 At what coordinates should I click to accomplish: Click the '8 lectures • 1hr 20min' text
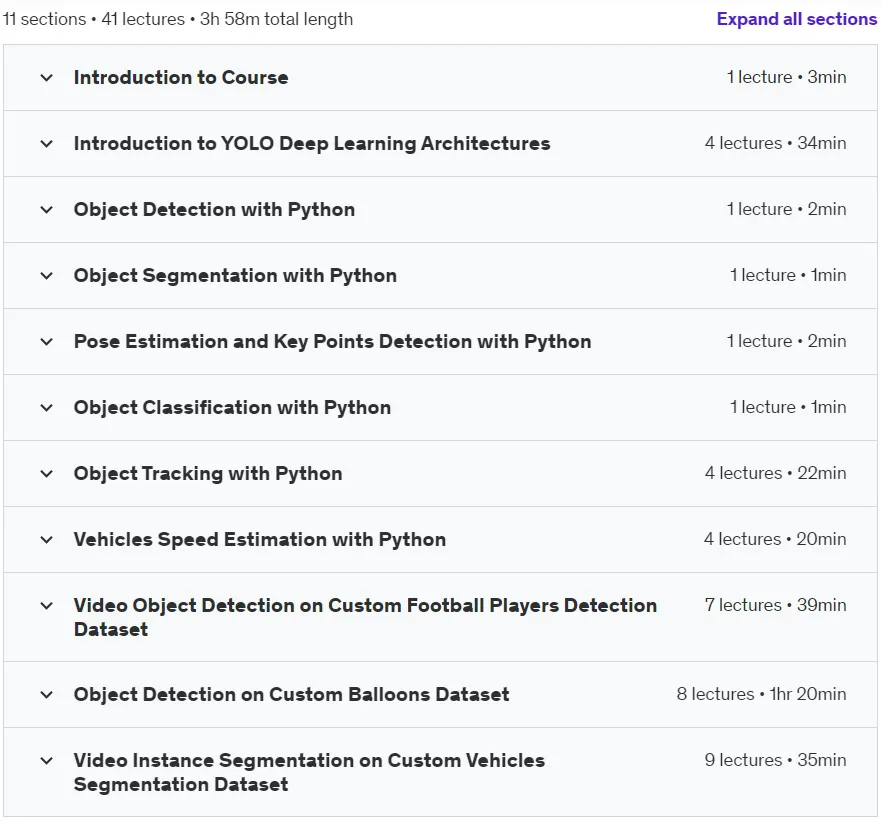click(x=762, y=694)
